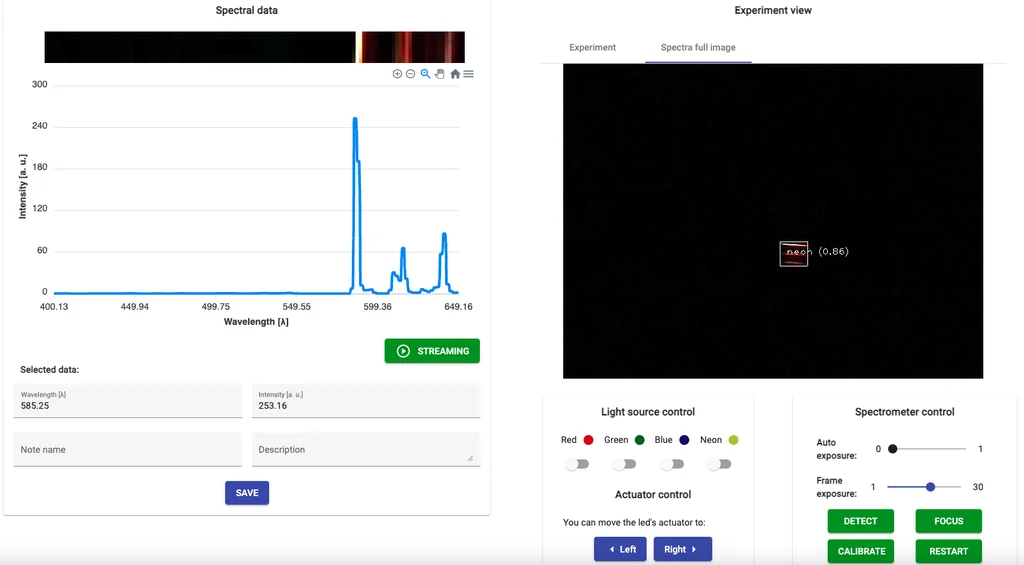This screenshot has height=565, width=1024.
Task: Click the green STREAMING button
Action: (x=432, y=351)
